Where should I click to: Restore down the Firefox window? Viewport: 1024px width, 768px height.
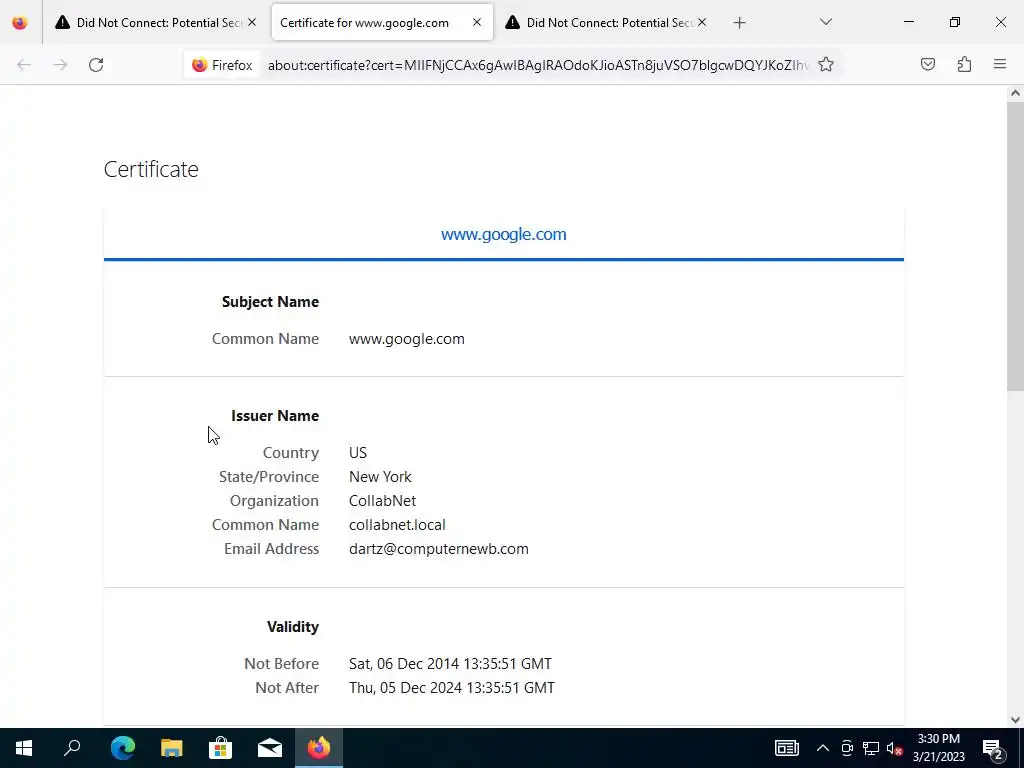[954, 22]
